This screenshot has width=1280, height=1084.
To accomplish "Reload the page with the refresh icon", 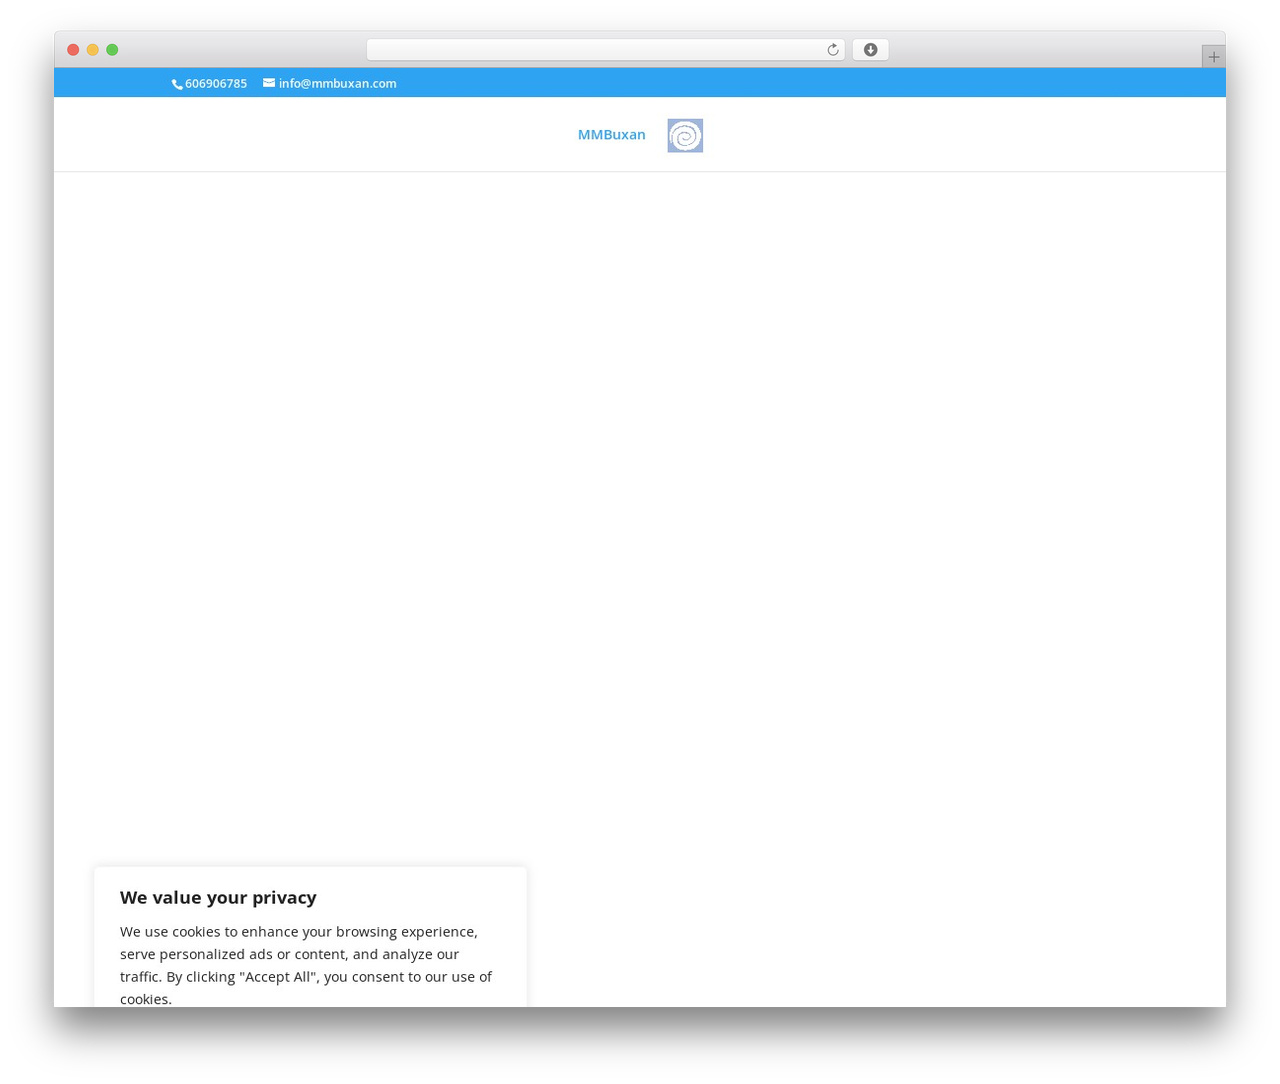I will coord(832,50).
